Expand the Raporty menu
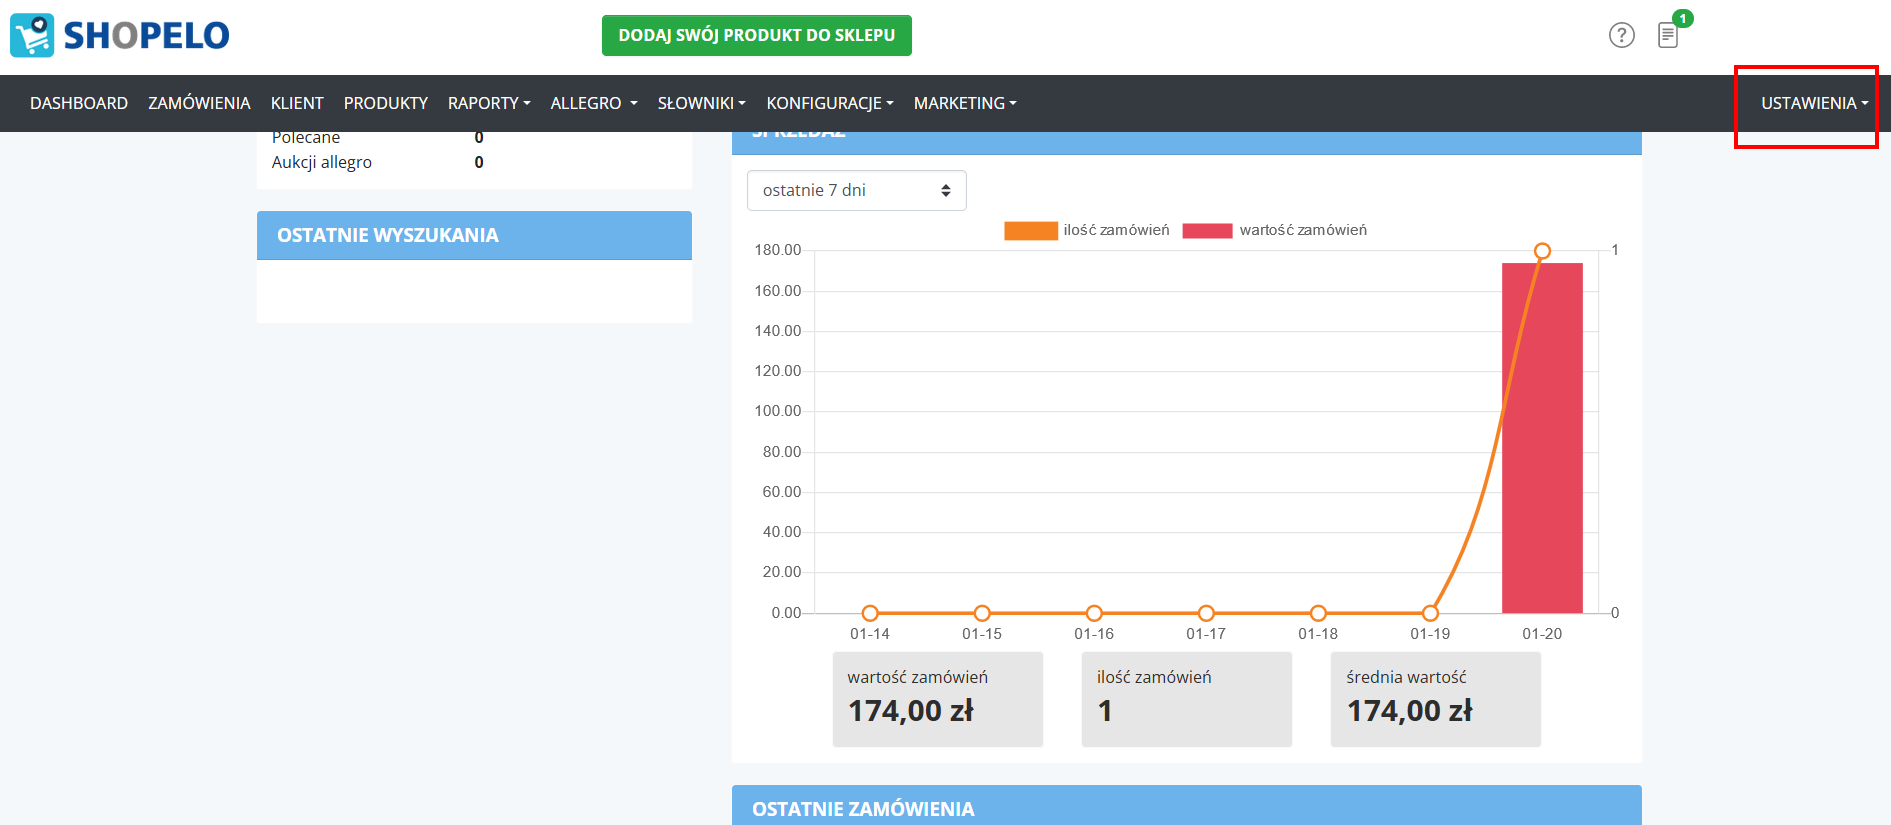 pyautogui.click(x=488, y=103)
